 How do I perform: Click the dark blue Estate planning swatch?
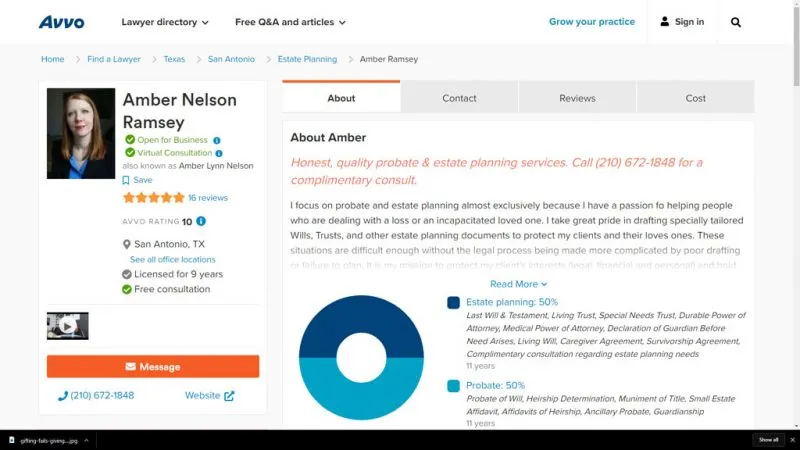click(453, 302)
